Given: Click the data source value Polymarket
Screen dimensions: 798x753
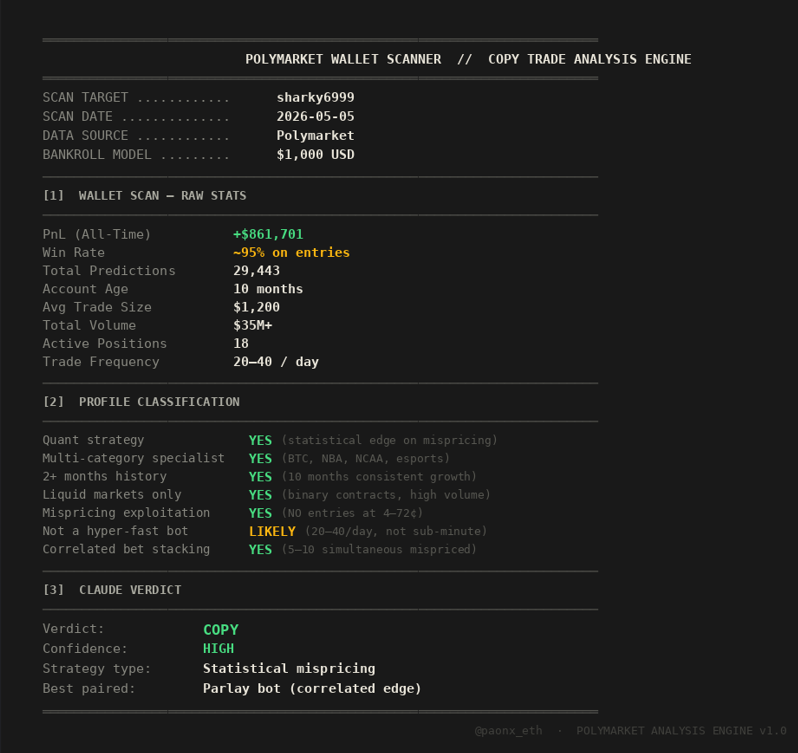Looking at the screenshot, I should [x=315, y=135].
